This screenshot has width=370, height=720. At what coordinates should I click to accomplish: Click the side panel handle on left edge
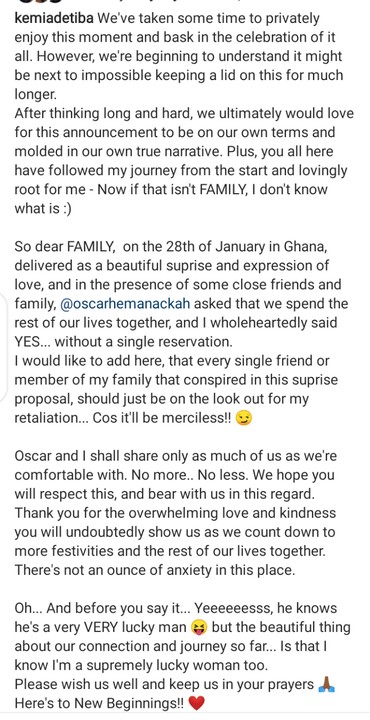3,344
